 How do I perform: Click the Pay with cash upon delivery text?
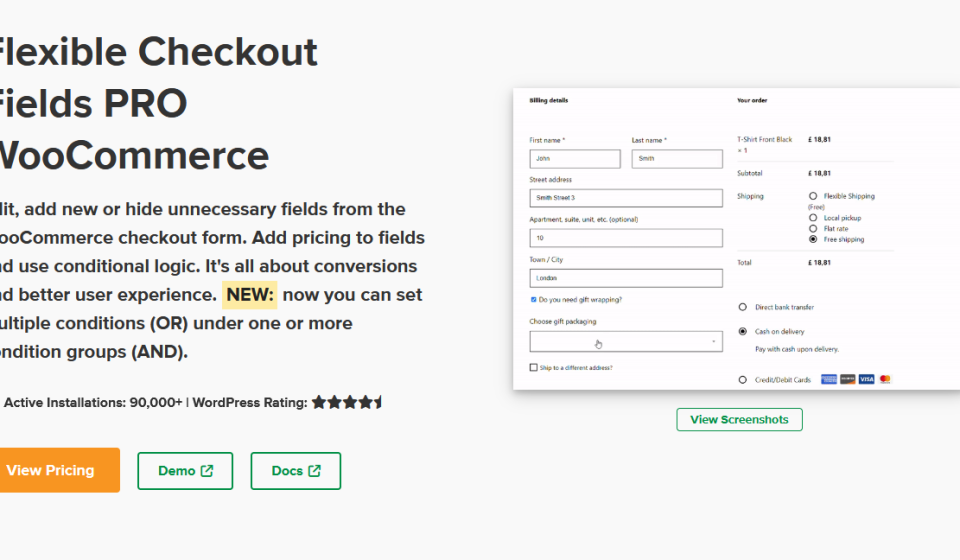point(797,349)
